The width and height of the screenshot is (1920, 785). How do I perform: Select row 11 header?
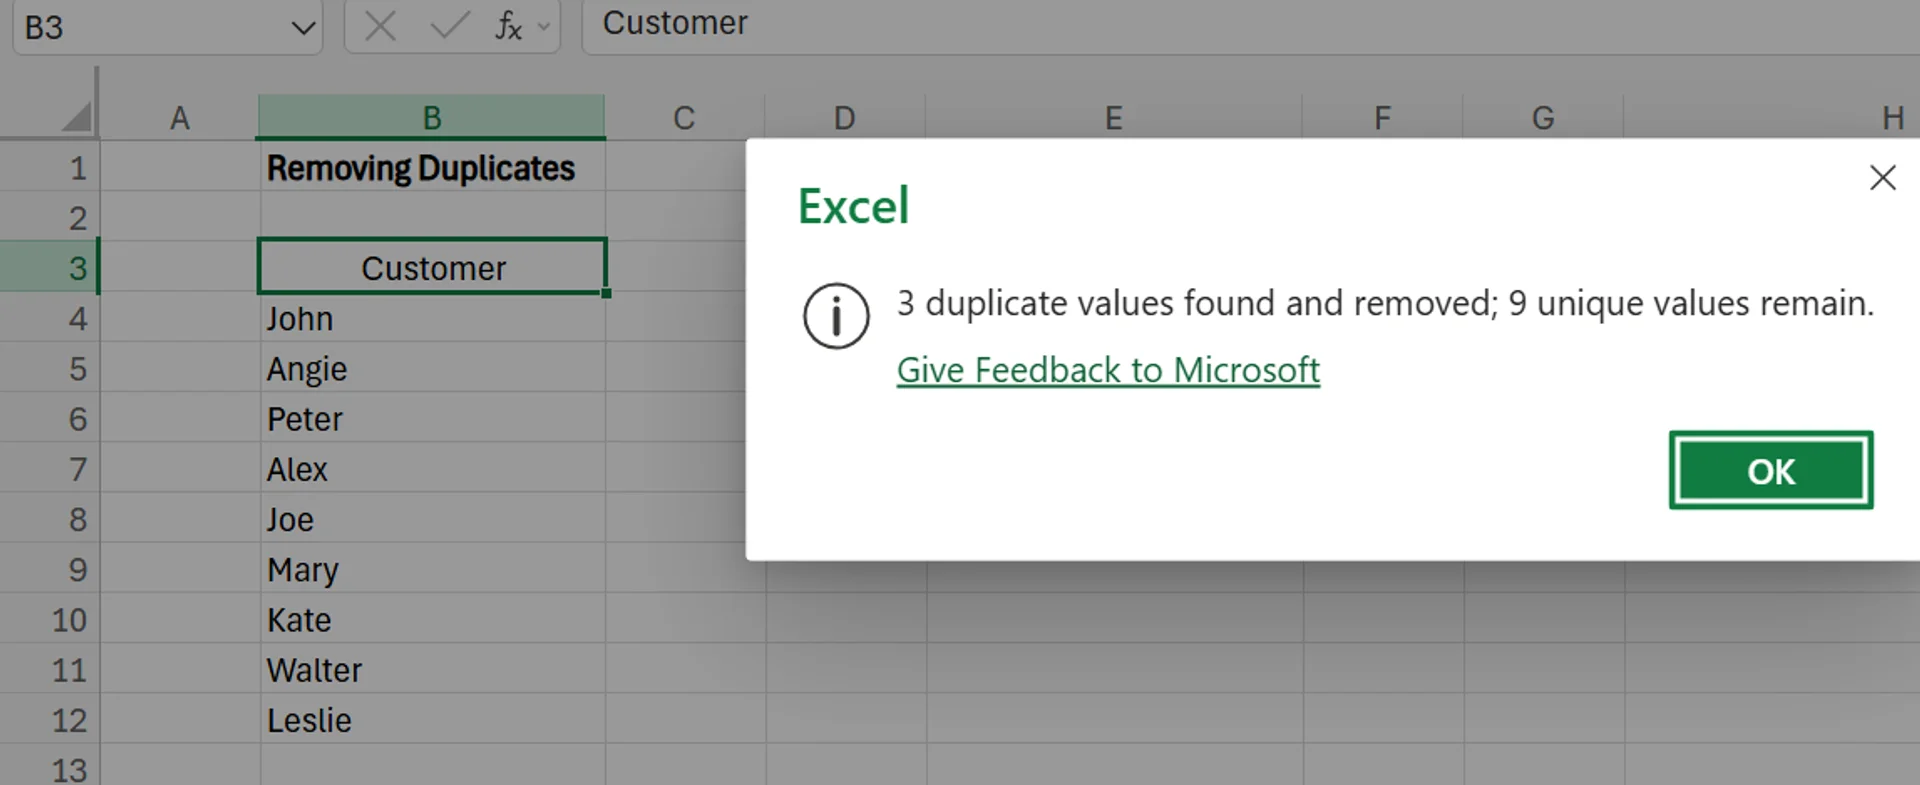(x=50, y=669)
